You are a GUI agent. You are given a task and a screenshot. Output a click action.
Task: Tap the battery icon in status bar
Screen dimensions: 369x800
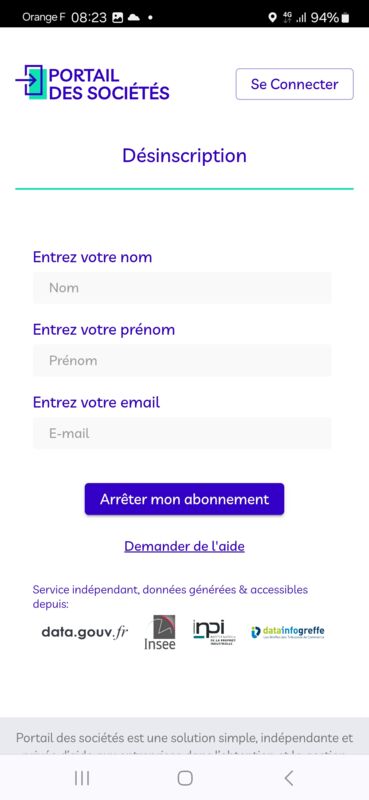tap(346, 18)
